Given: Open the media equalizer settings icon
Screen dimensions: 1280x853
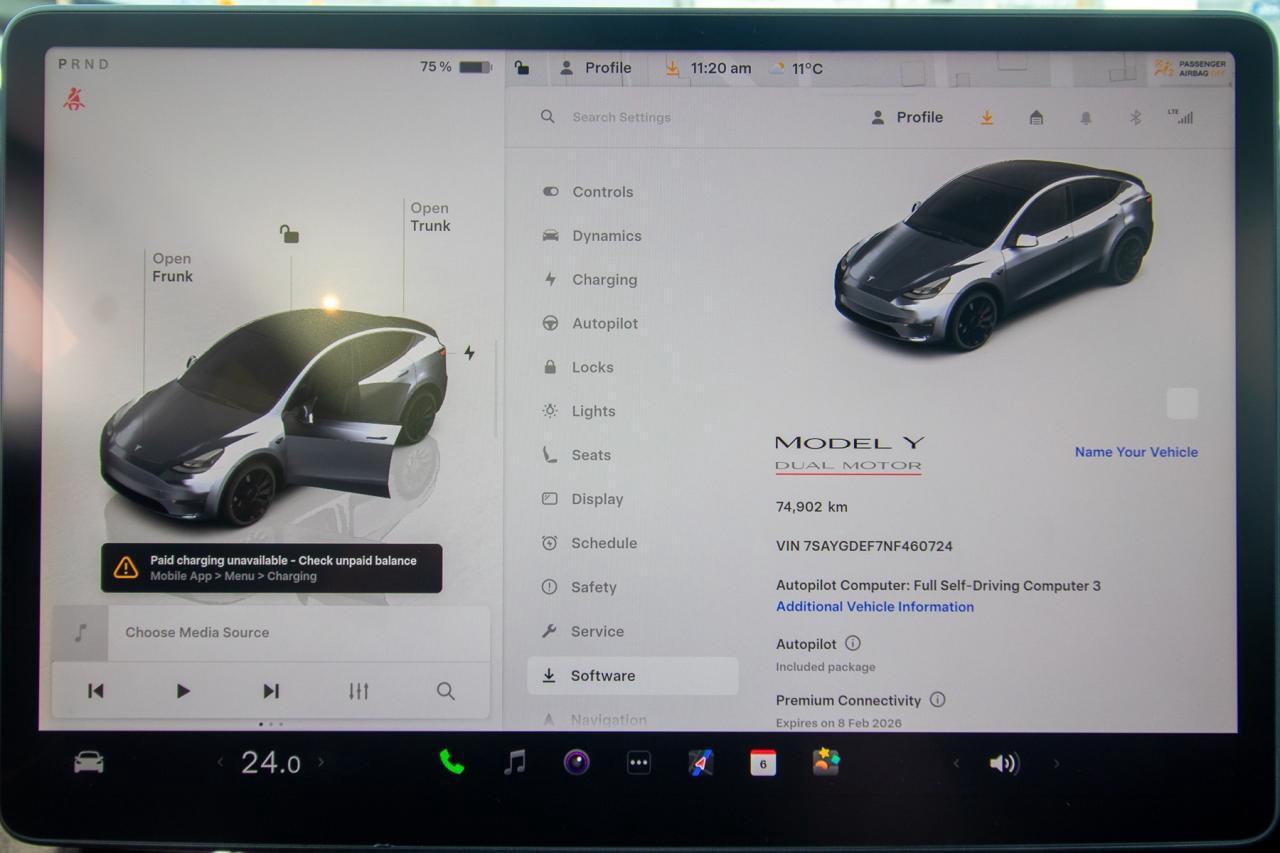Looking at the screenshot, I should tap(359, 691).
